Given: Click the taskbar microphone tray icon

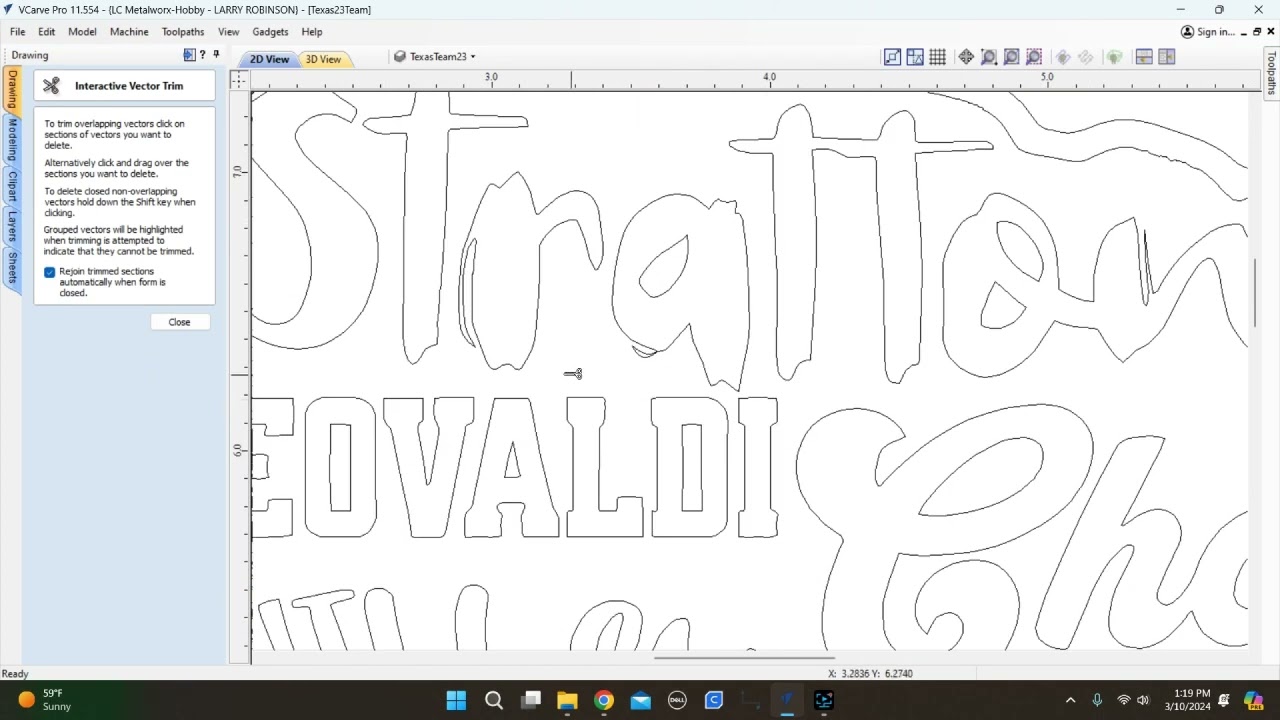Looking at the screenshot, I should (1097, 700).
